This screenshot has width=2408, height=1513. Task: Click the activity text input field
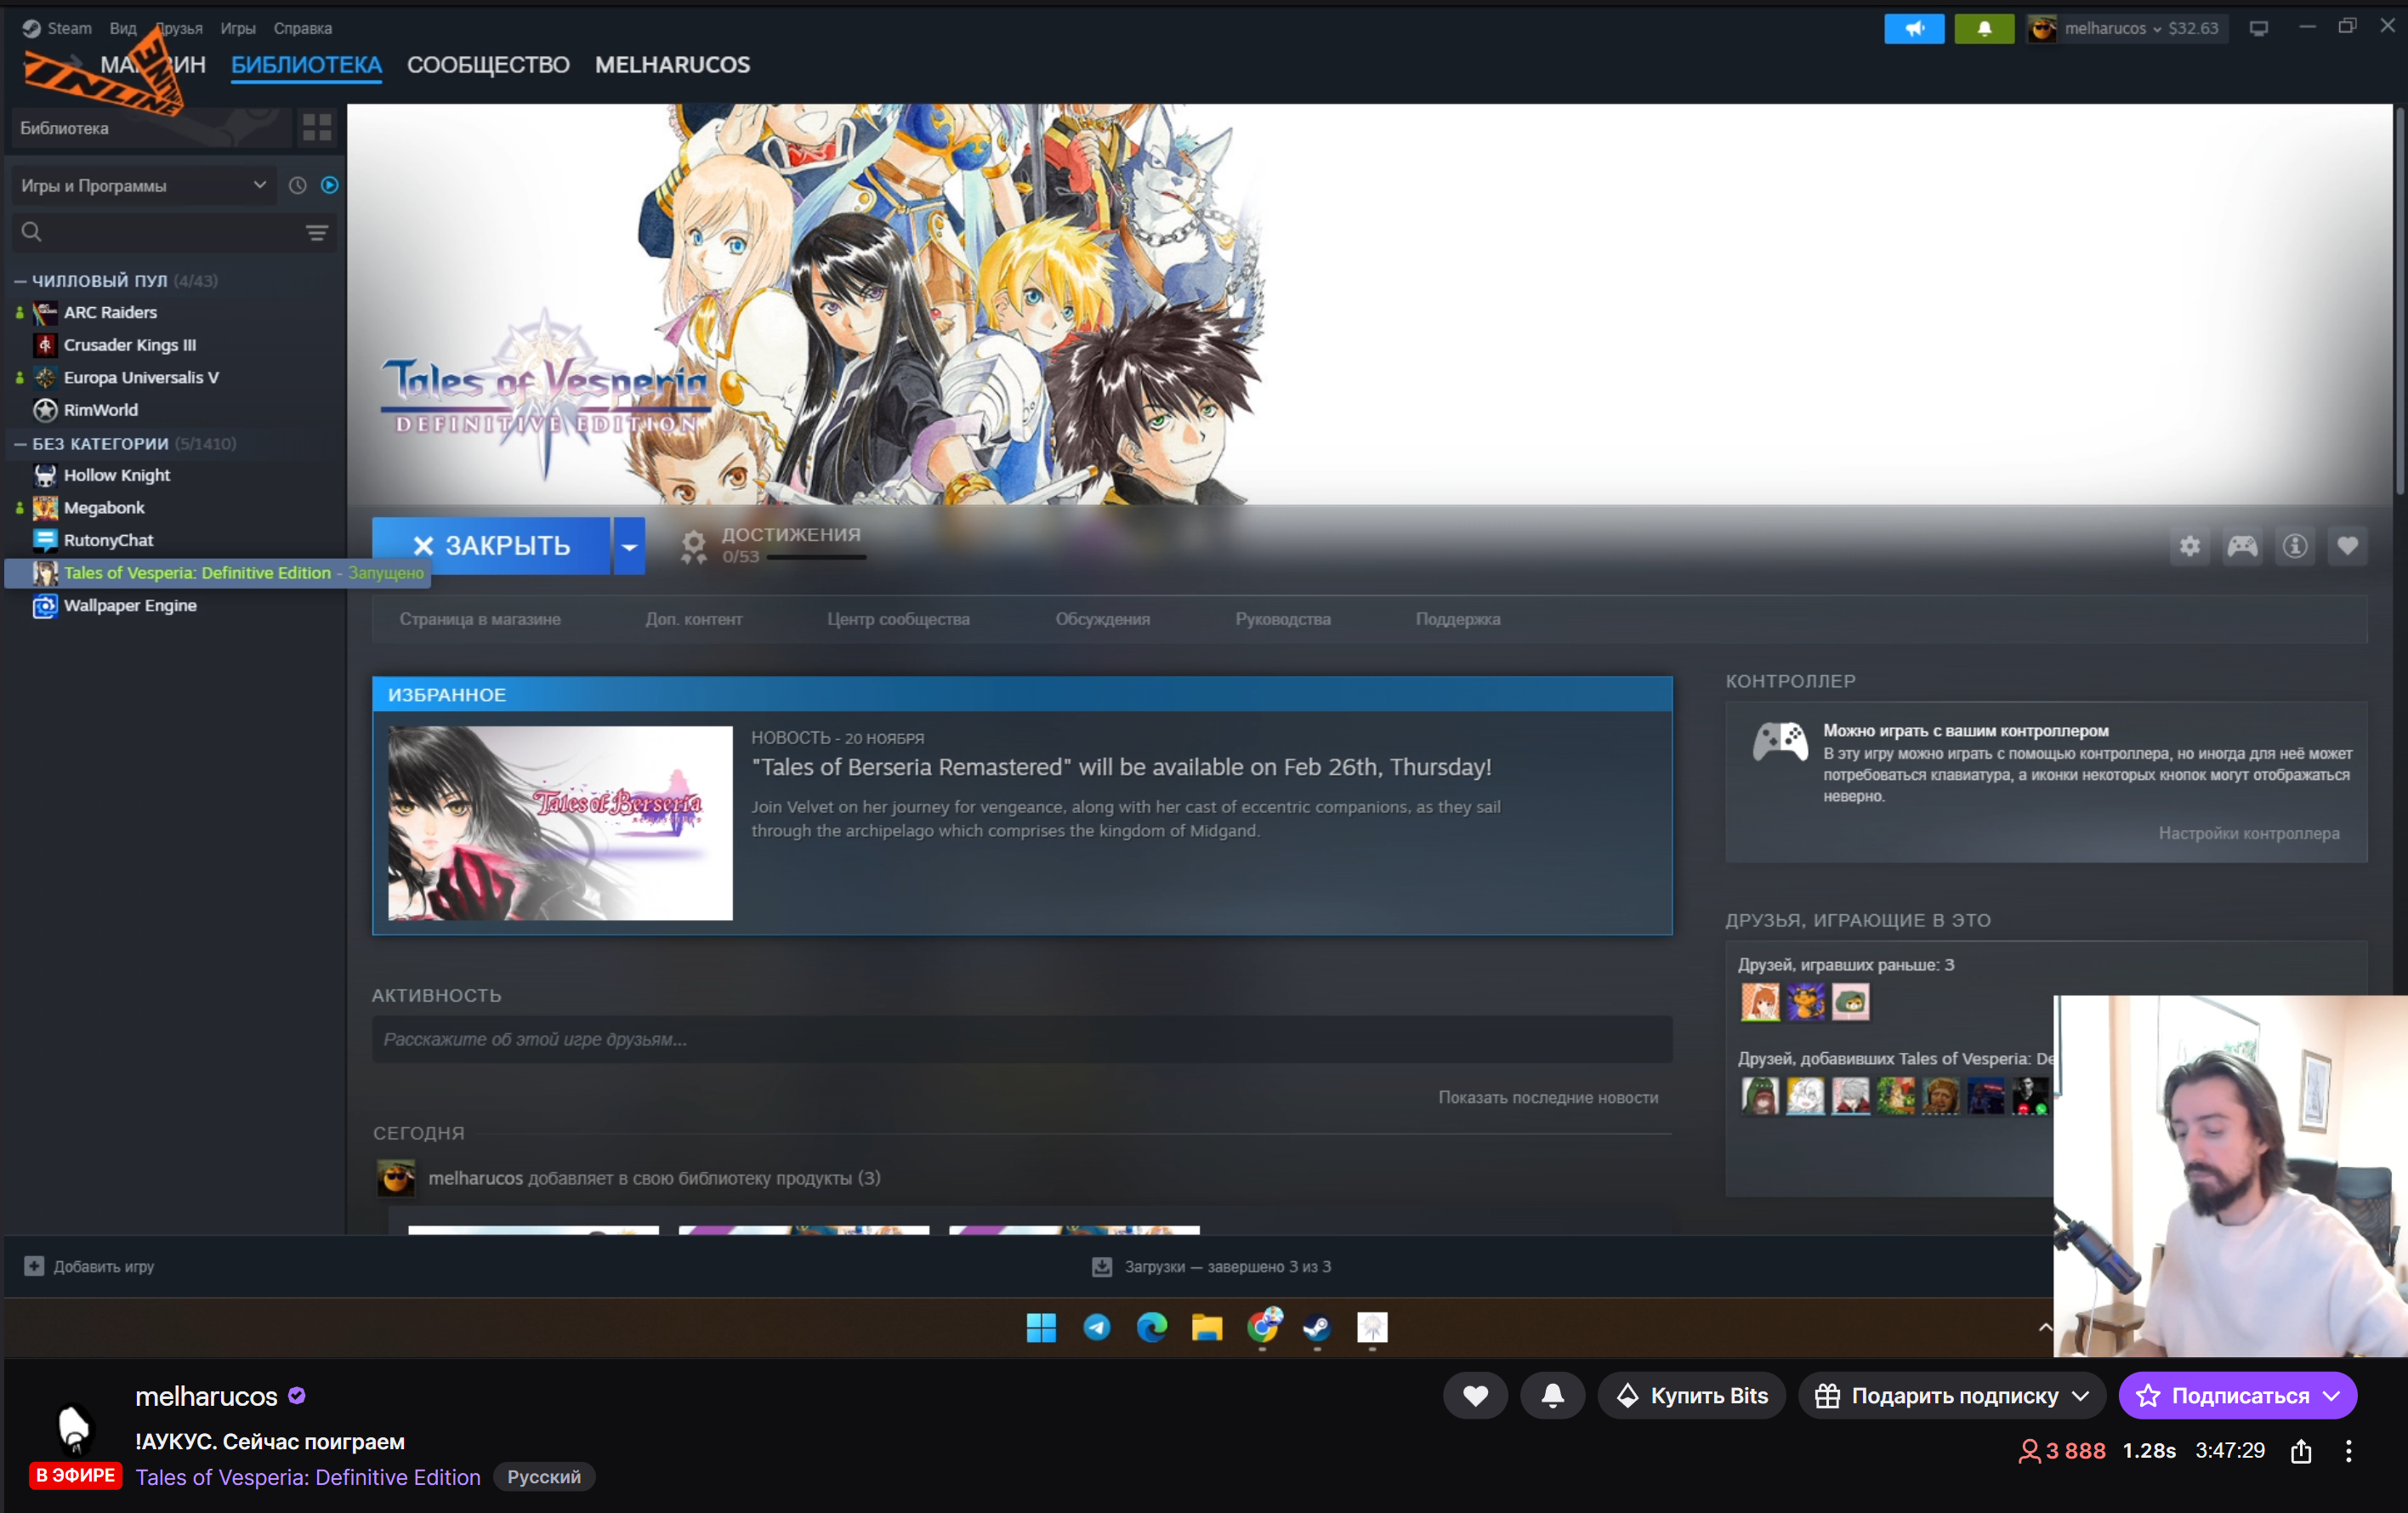(1021, 1039)
